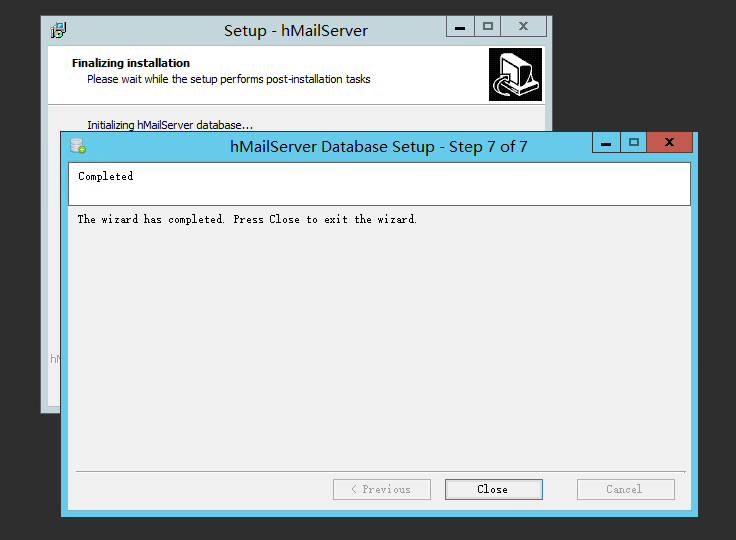Minimize the Setup - hMailServer window

coord(460,26)
